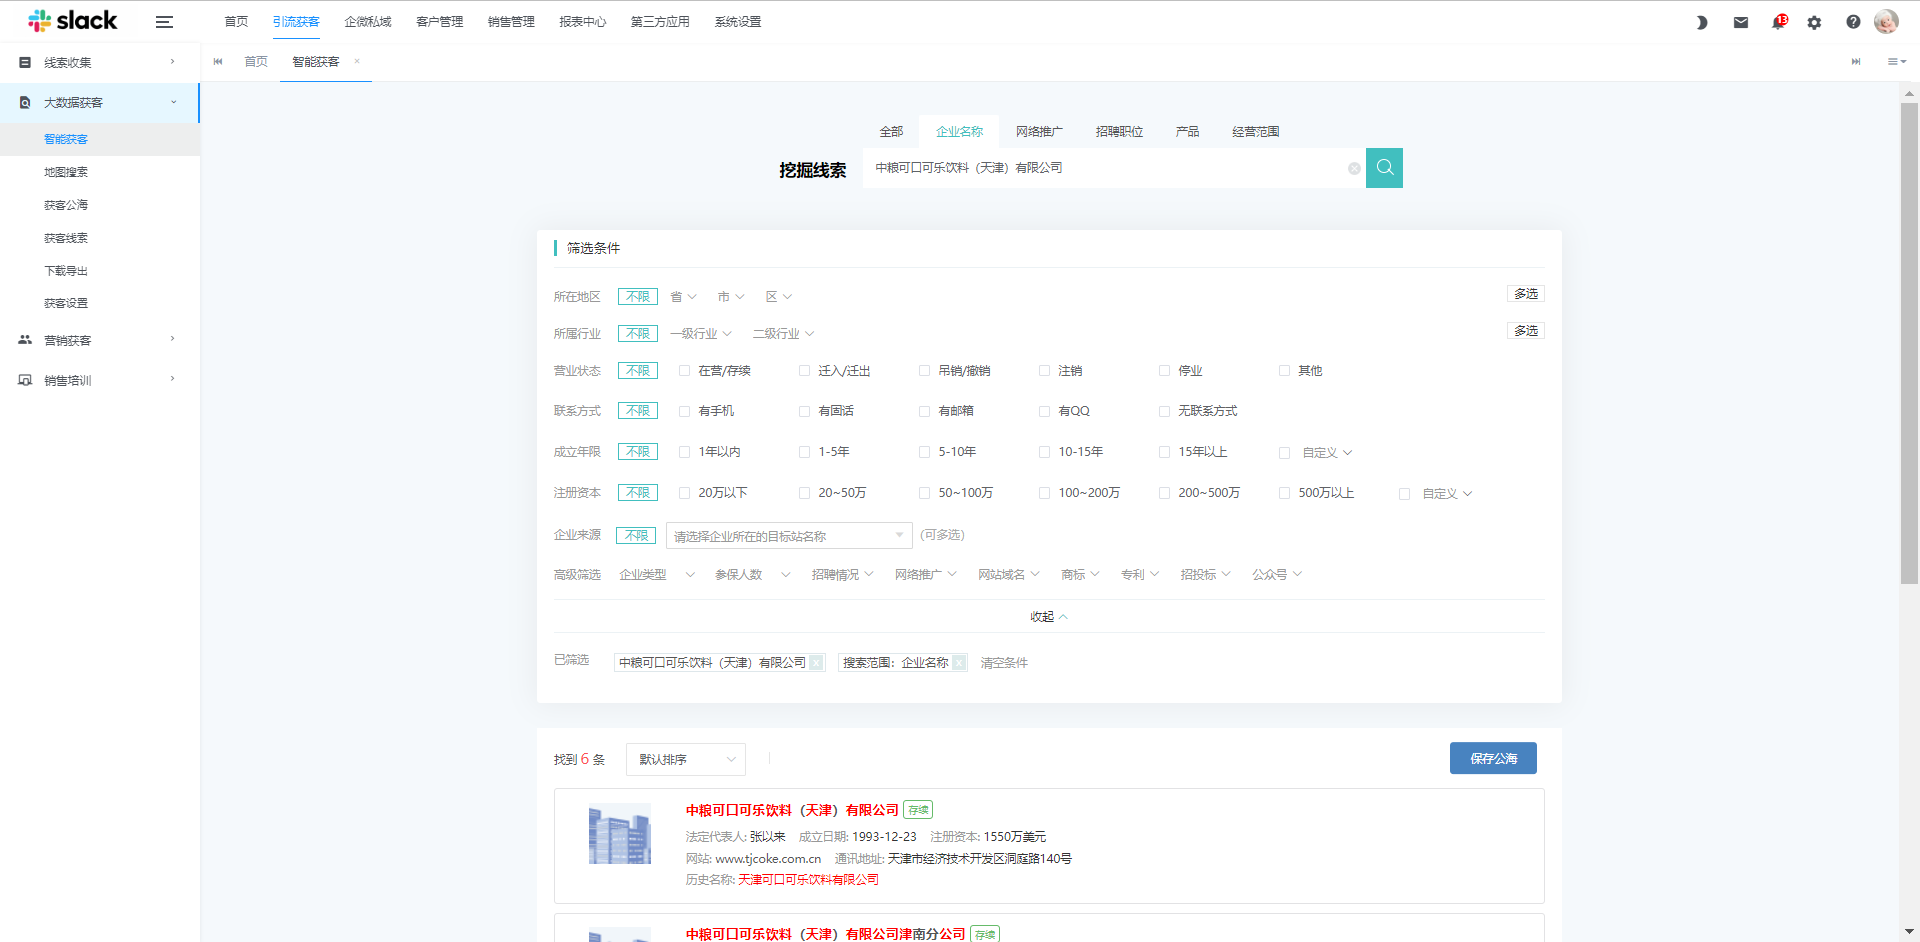Check the 在营/存续 checkbox

click(685, 371)
